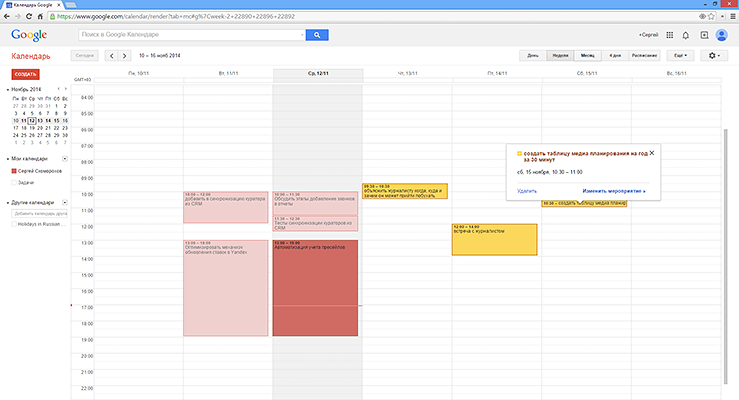The image size is (739, 400).
Task: Click the +Сергей link
Action: tap(649, 35)
